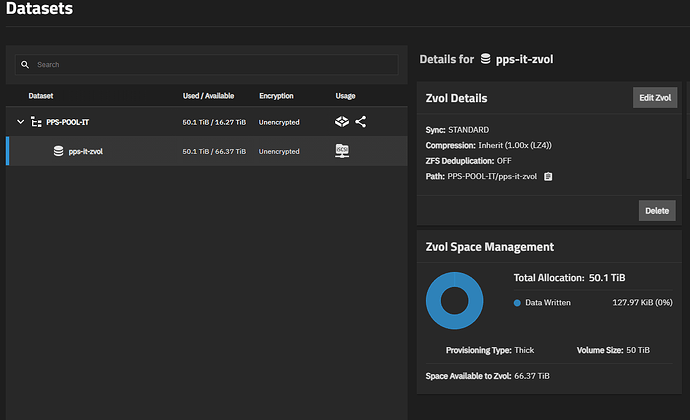Collapse the PPS-POOL-IT dataset tree
The width and height of the screenshot is (690, 420).
(x=20, y=122)
